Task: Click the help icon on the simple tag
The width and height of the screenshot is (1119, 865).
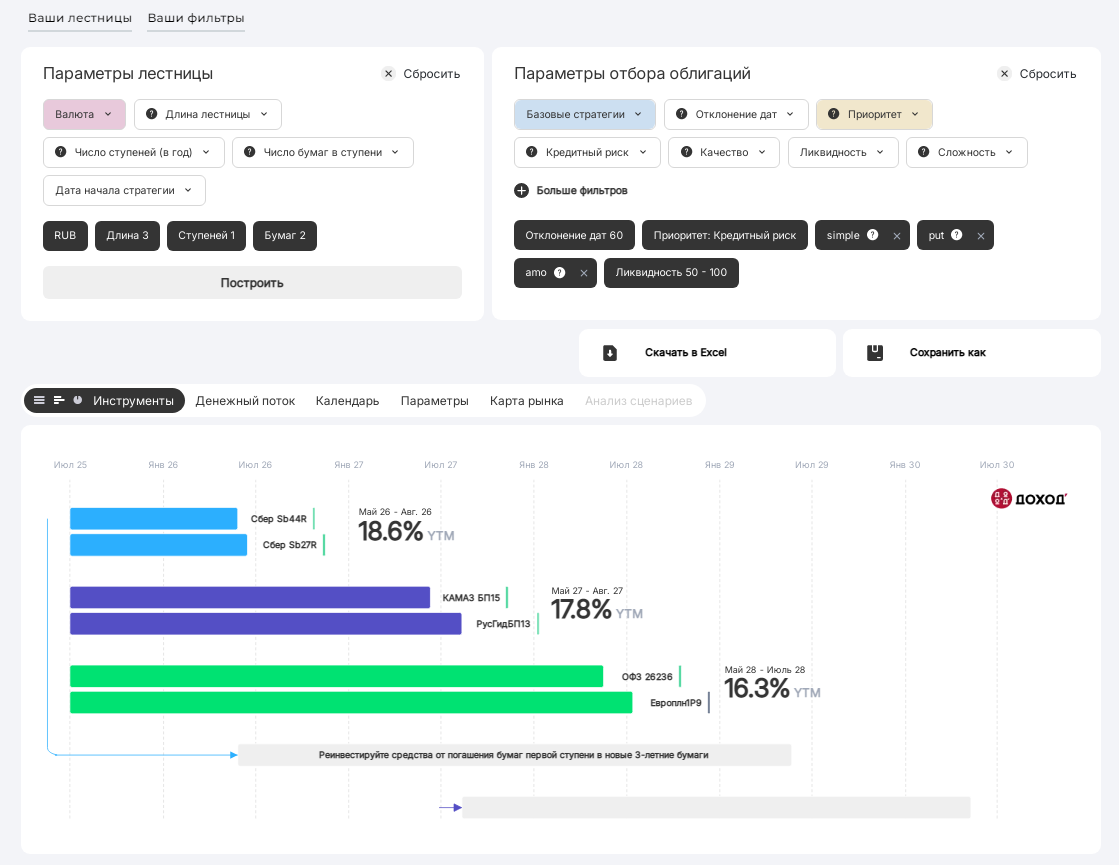Action: point(873,235)
